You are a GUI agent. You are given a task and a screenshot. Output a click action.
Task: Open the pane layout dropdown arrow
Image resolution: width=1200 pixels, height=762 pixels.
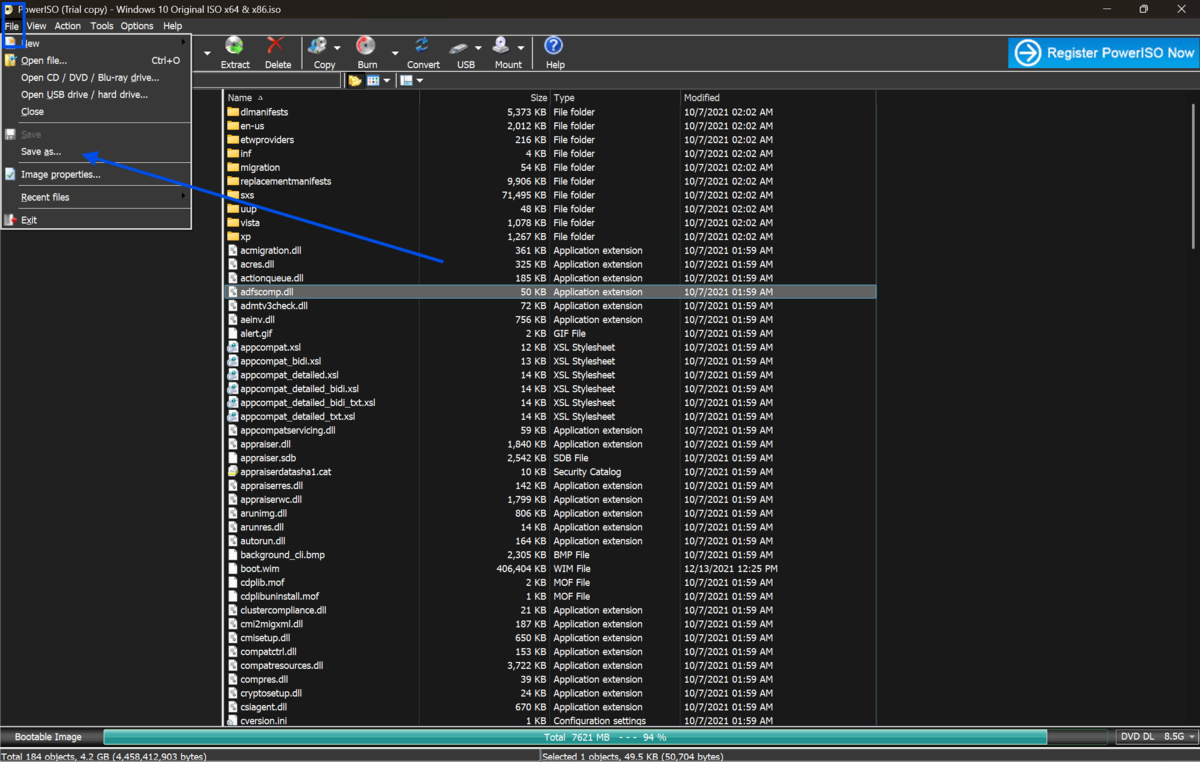[419, 81]
